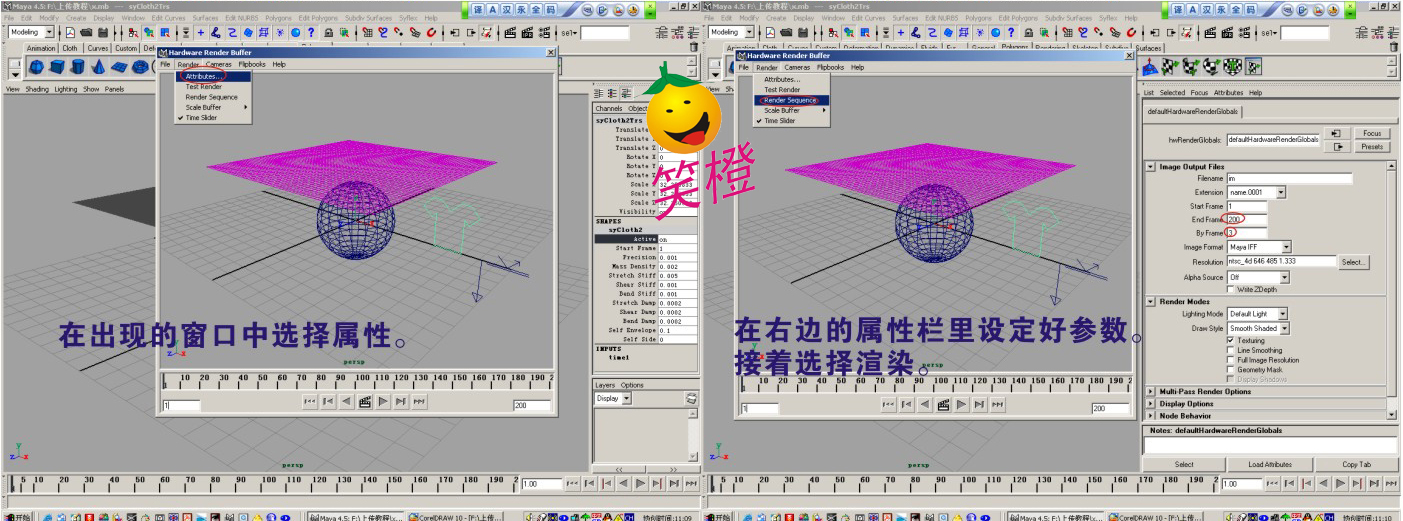Click the Open Scene icon in the left Maya window
This screenshot has width=1403, height=521.
pos(87,32)
